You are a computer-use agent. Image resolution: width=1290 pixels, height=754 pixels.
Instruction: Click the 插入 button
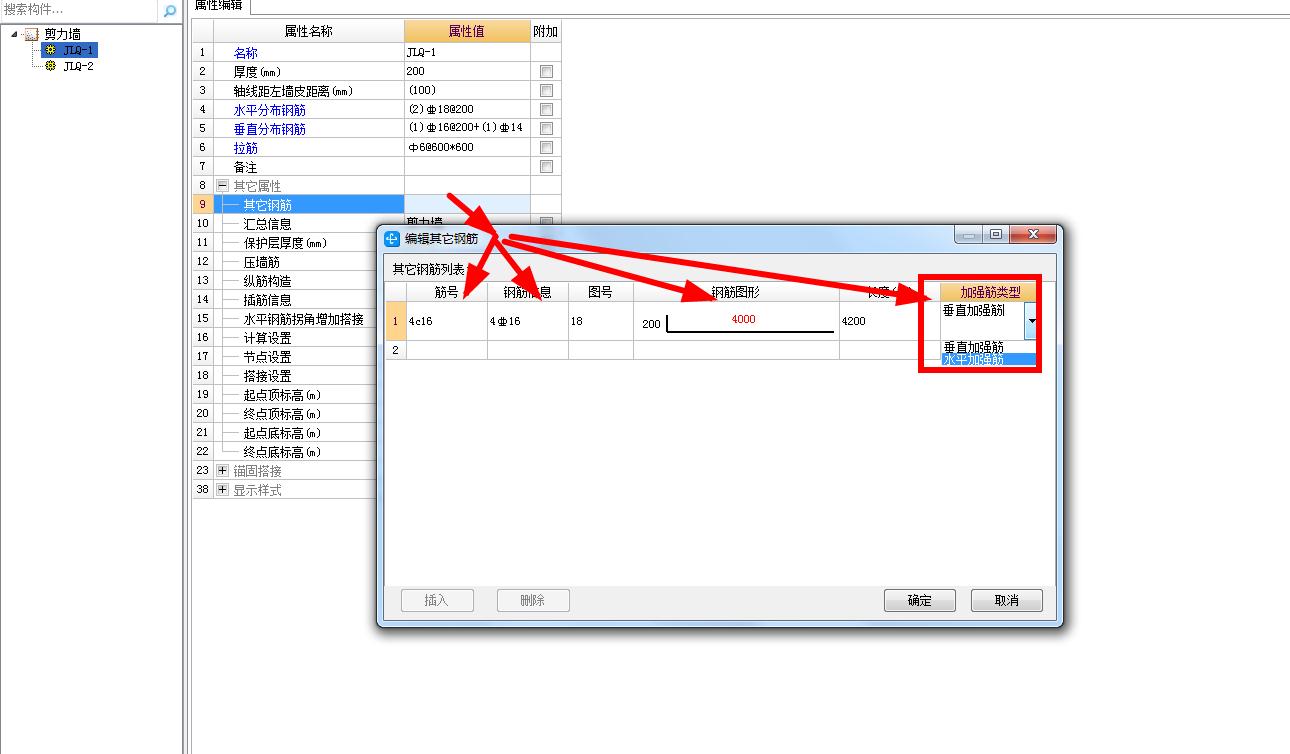point(436,600)
